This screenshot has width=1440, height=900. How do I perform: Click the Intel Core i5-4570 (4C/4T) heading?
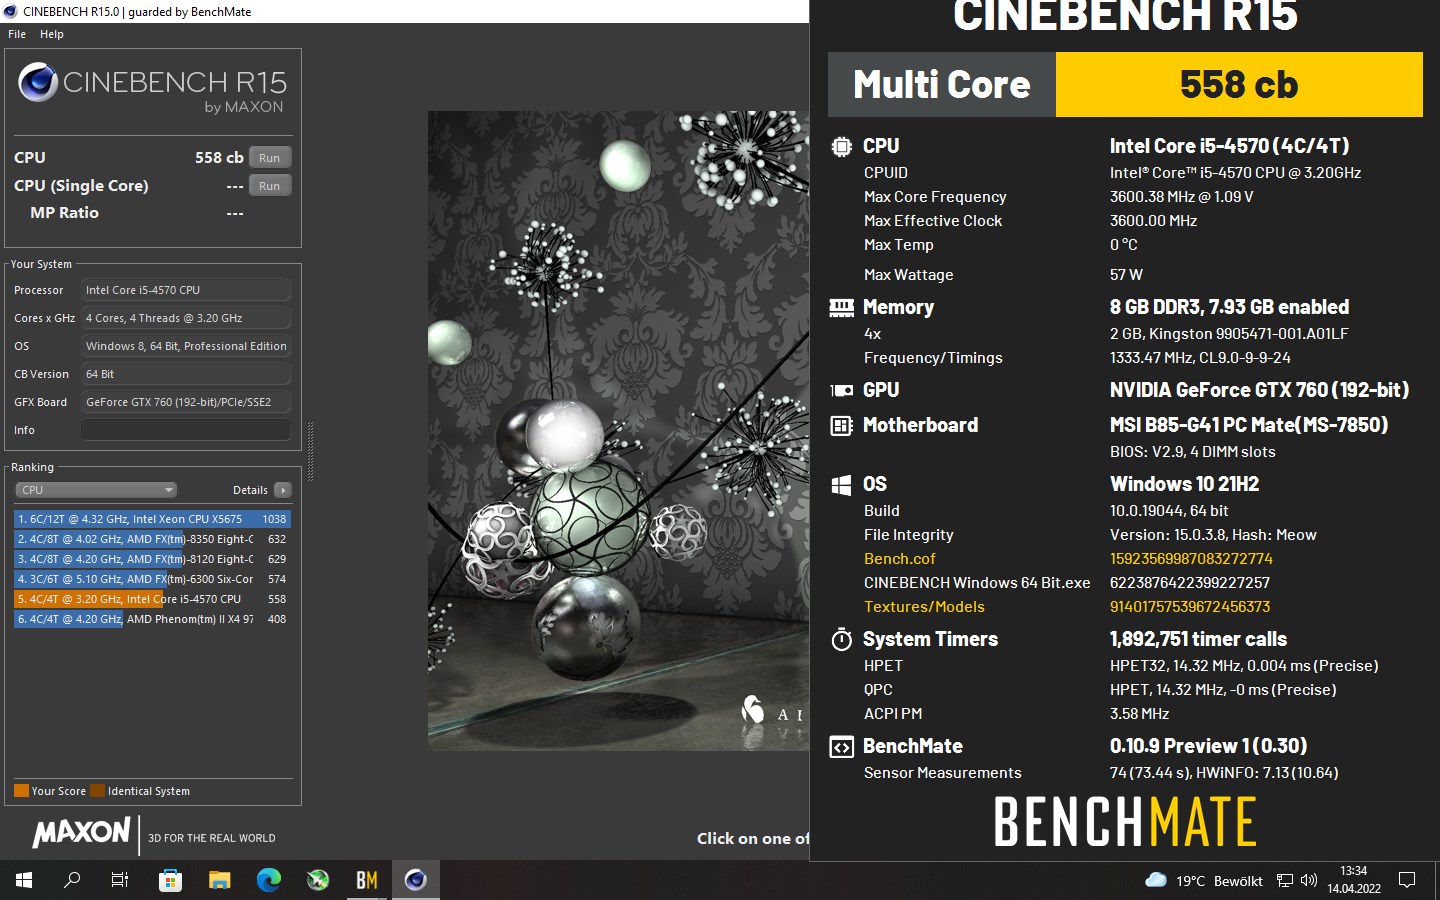[x=1229, y=146]
